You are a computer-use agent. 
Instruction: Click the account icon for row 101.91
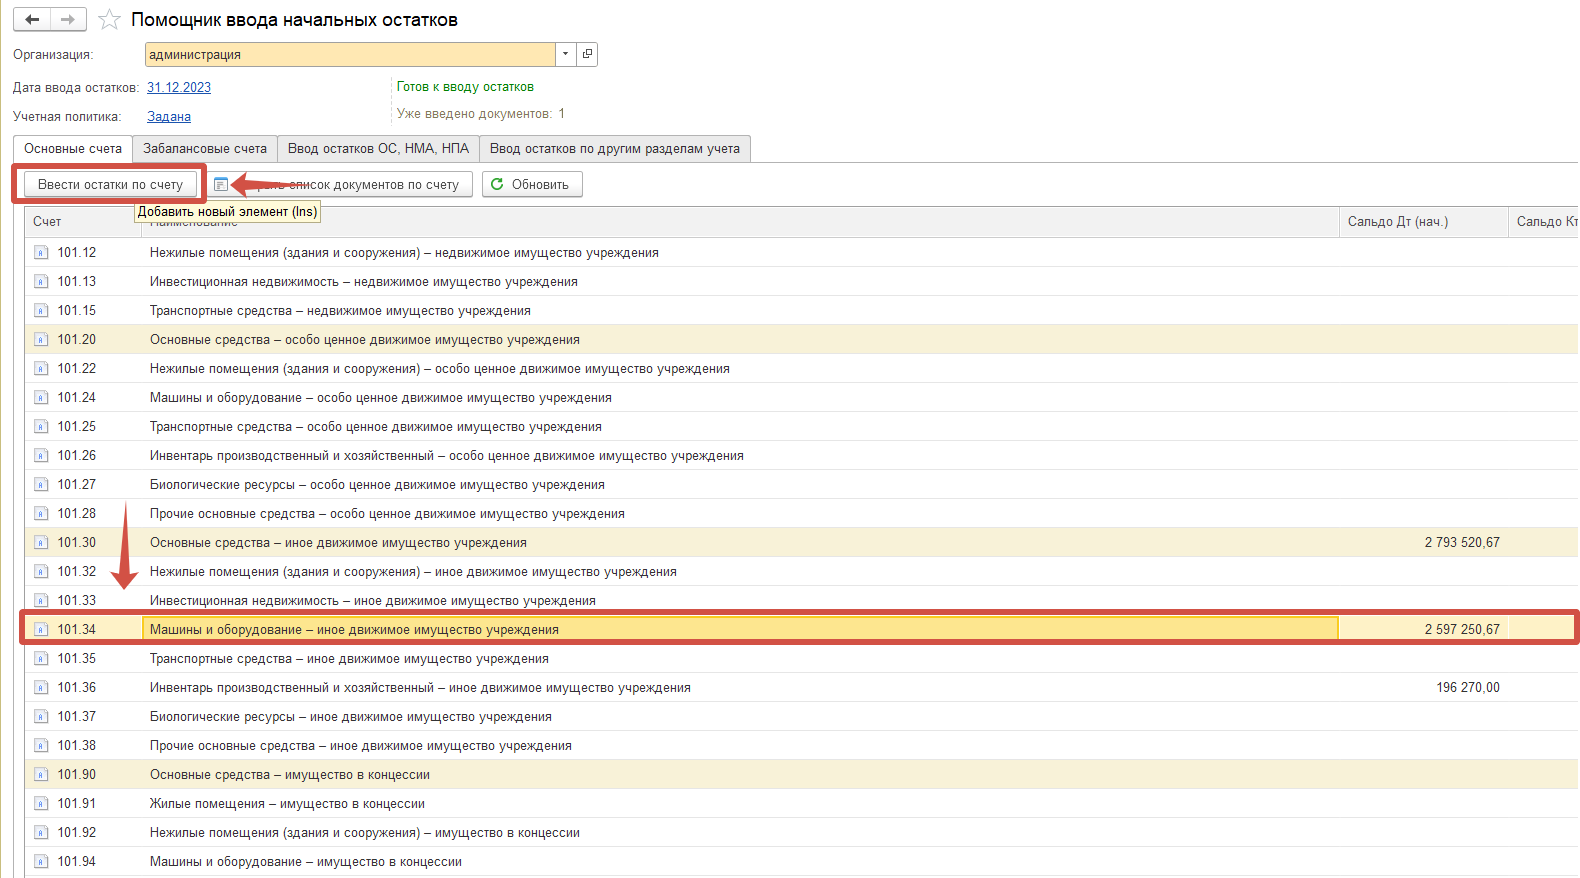(41, 804)
